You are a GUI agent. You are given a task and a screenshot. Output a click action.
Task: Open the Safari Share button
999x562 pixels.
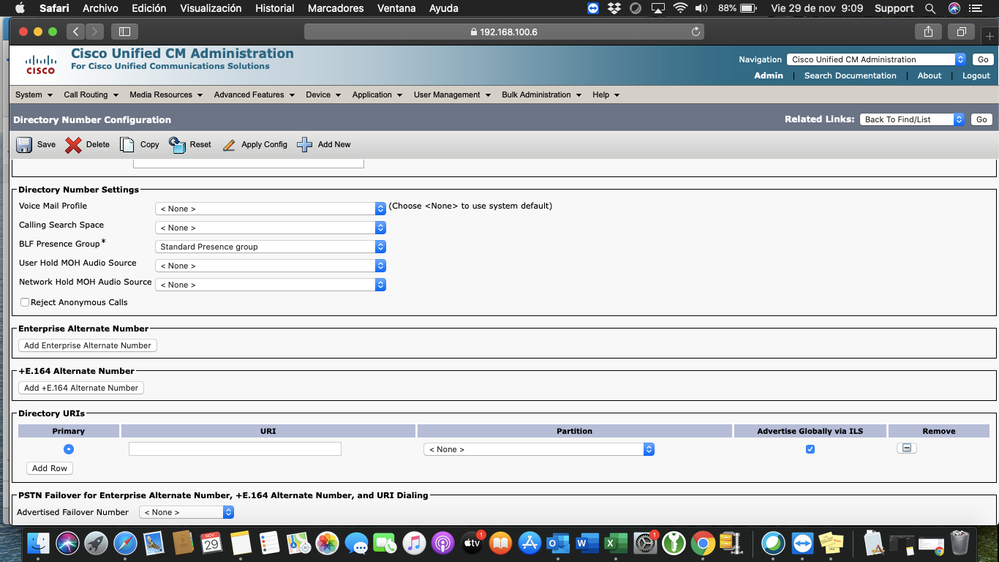pos(928,31)
